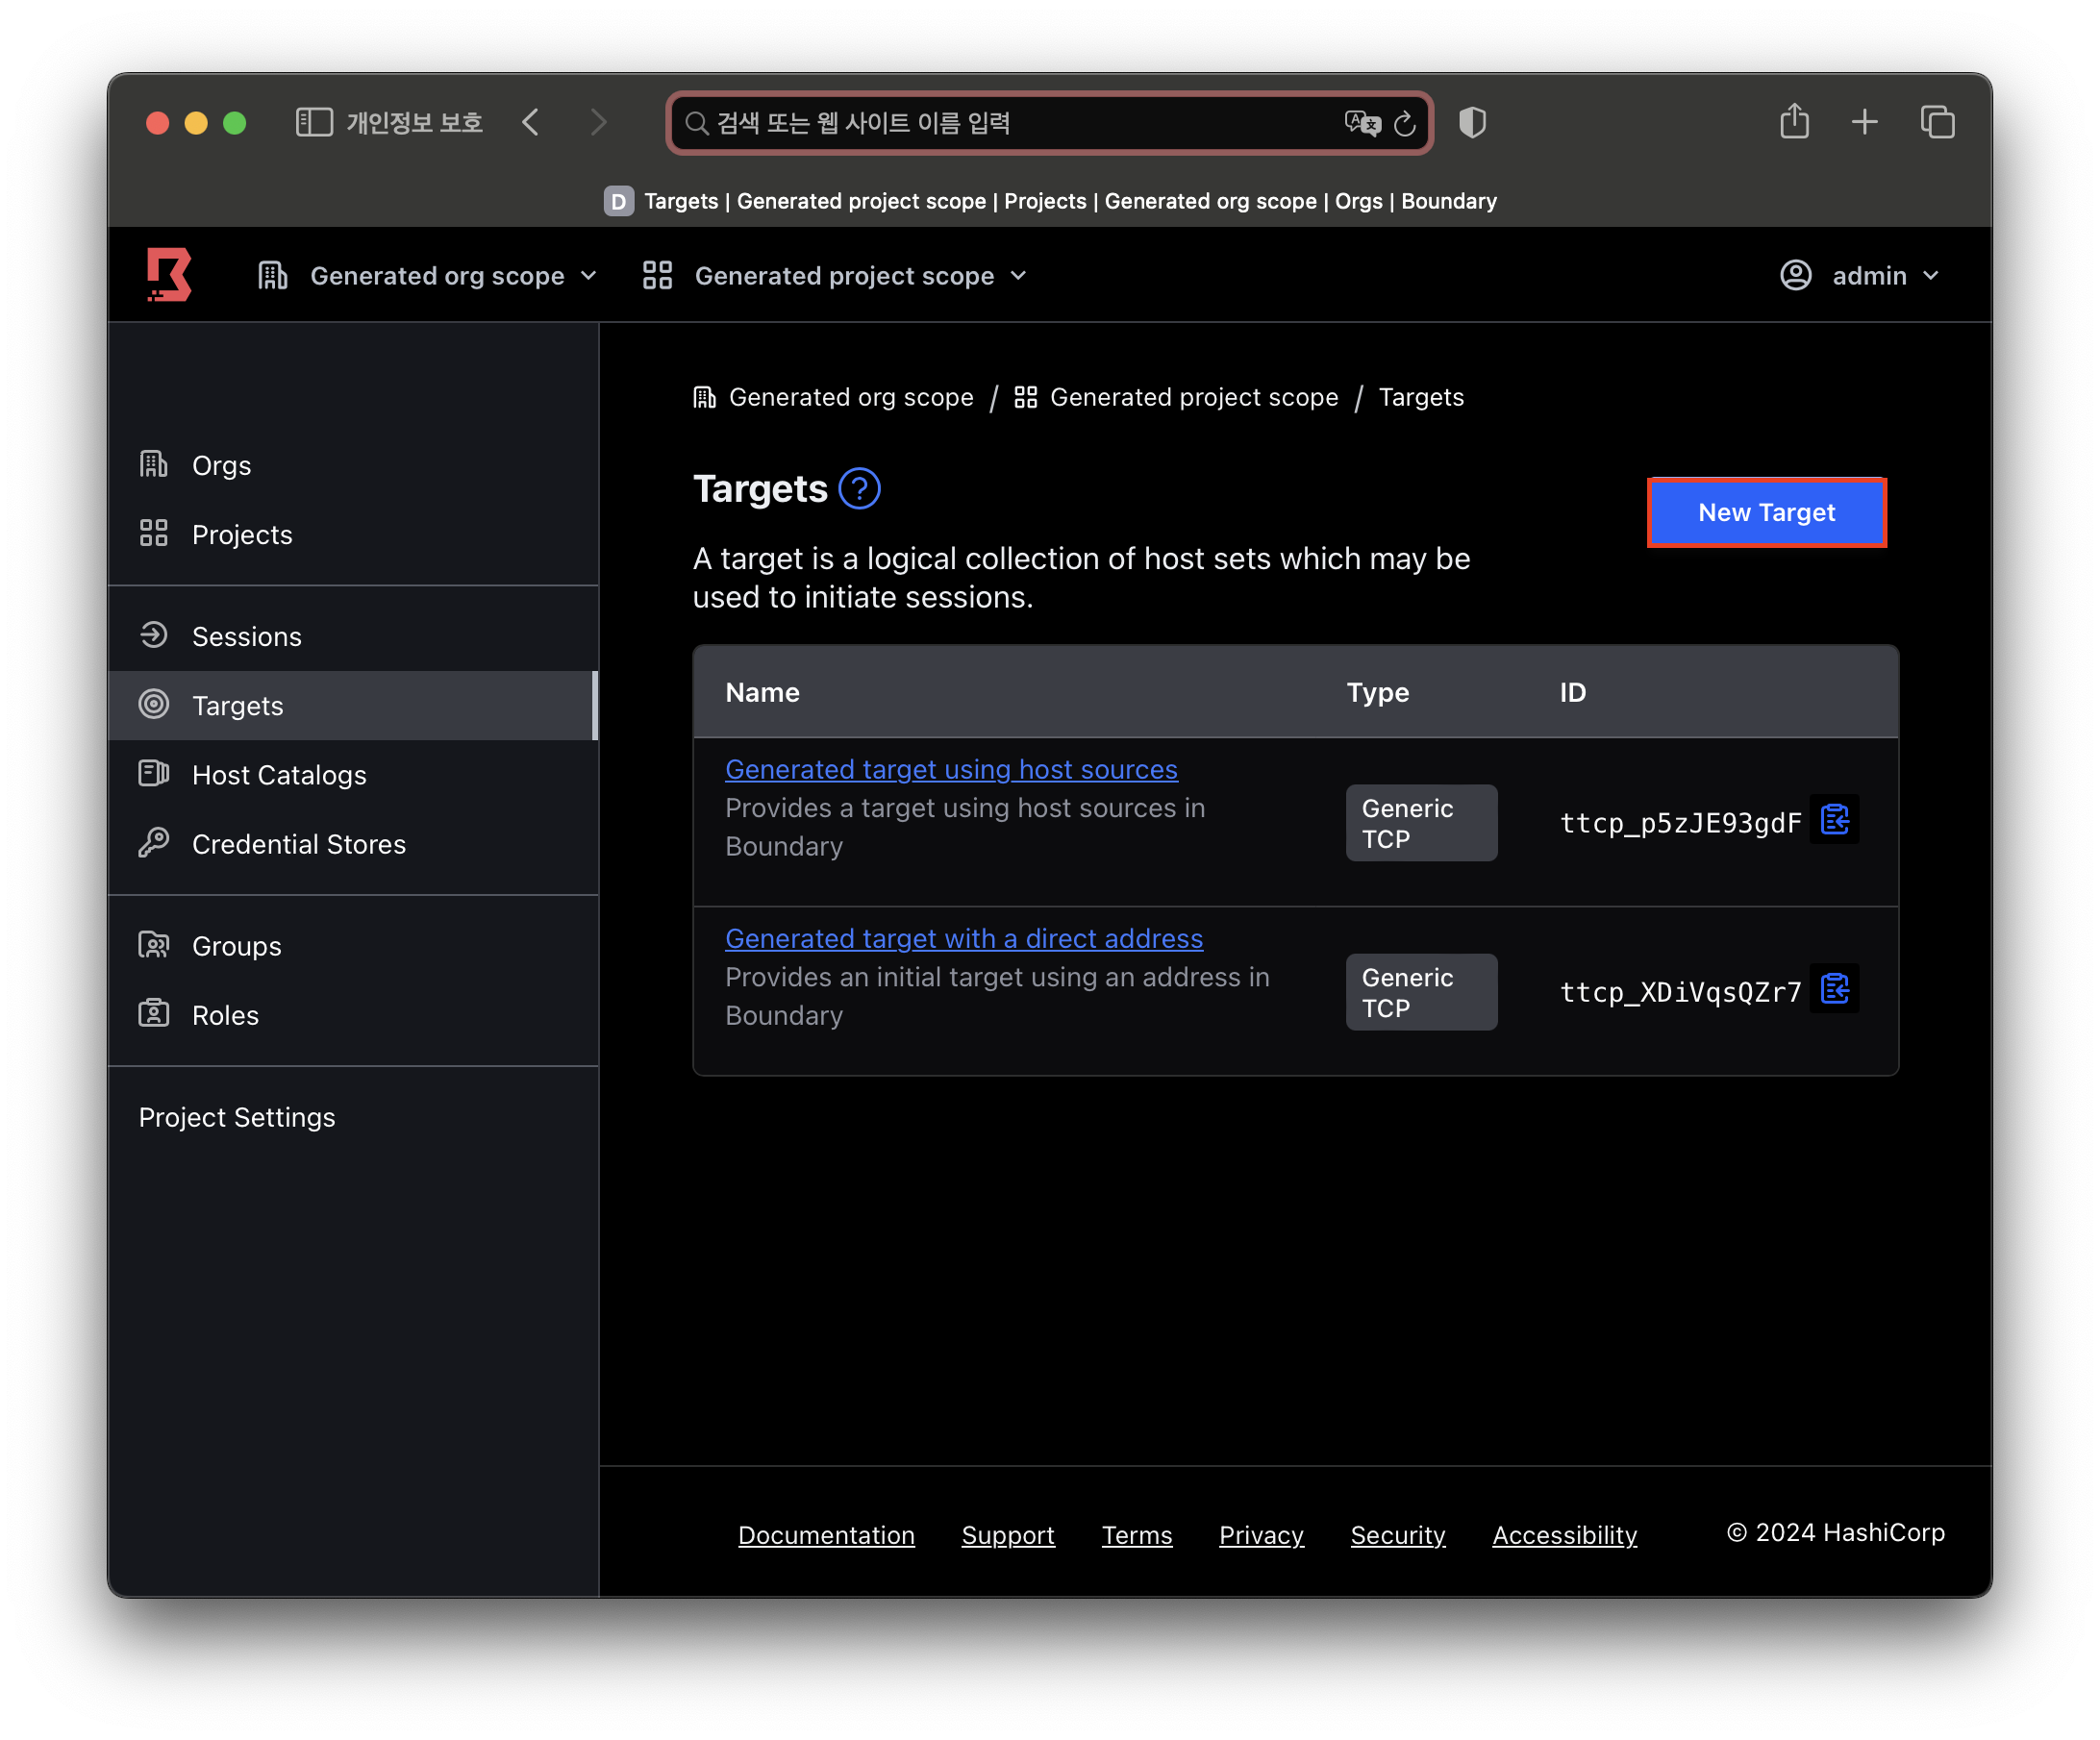
Task: Click the Documentation footer link
Action: (826, 1535)
